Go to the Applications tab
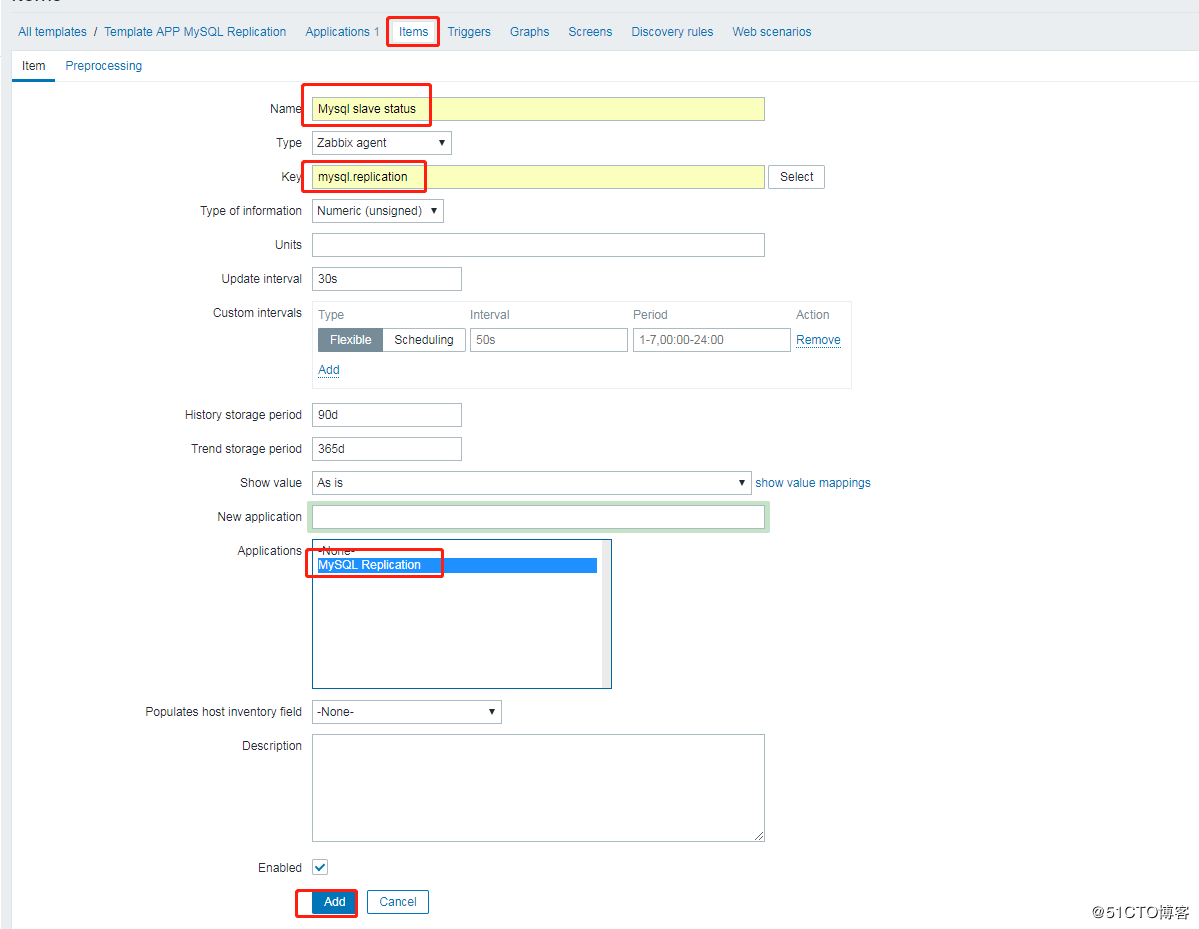The width and height of the screenshot is (1199, 929). tap(337, 31)
